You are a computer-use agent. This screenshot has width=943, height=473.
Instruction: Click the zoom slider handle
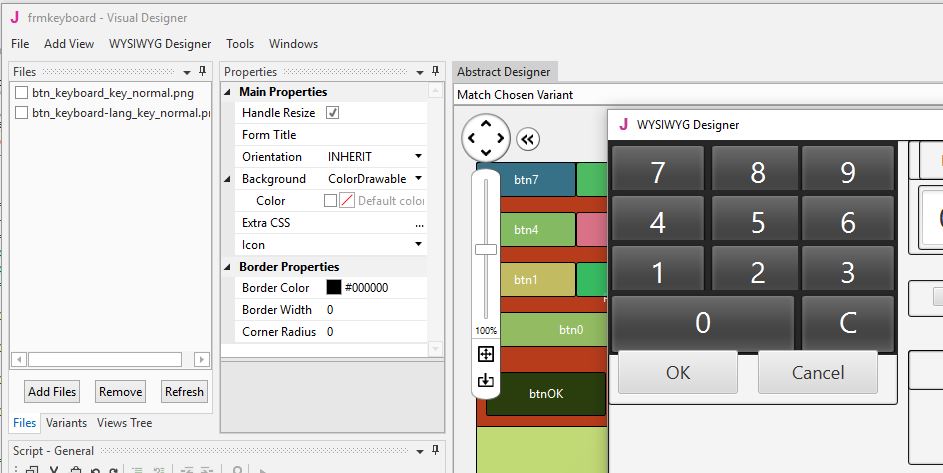[486, 250]
